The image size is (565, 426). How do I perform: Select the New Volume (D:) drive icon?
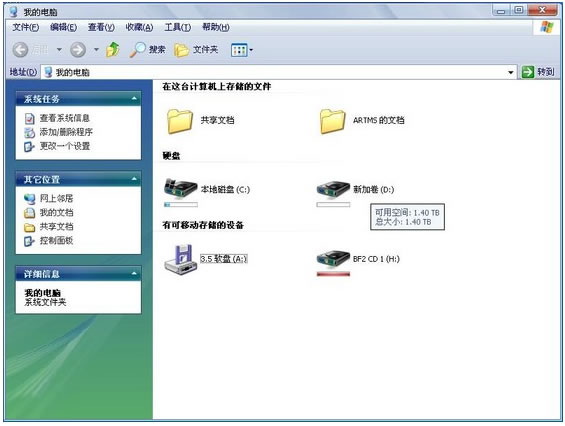pos(333,189)
